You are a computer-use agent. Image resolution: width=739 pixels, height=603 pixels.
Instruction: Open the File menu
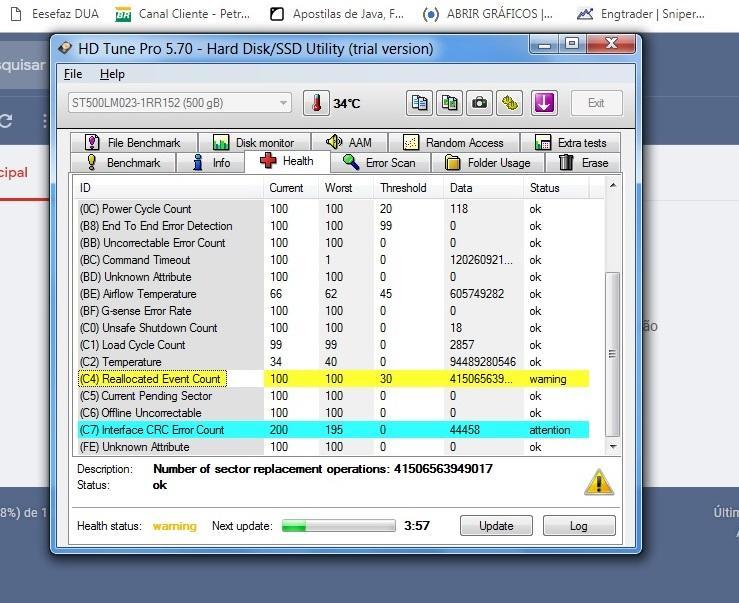point(73,74)
